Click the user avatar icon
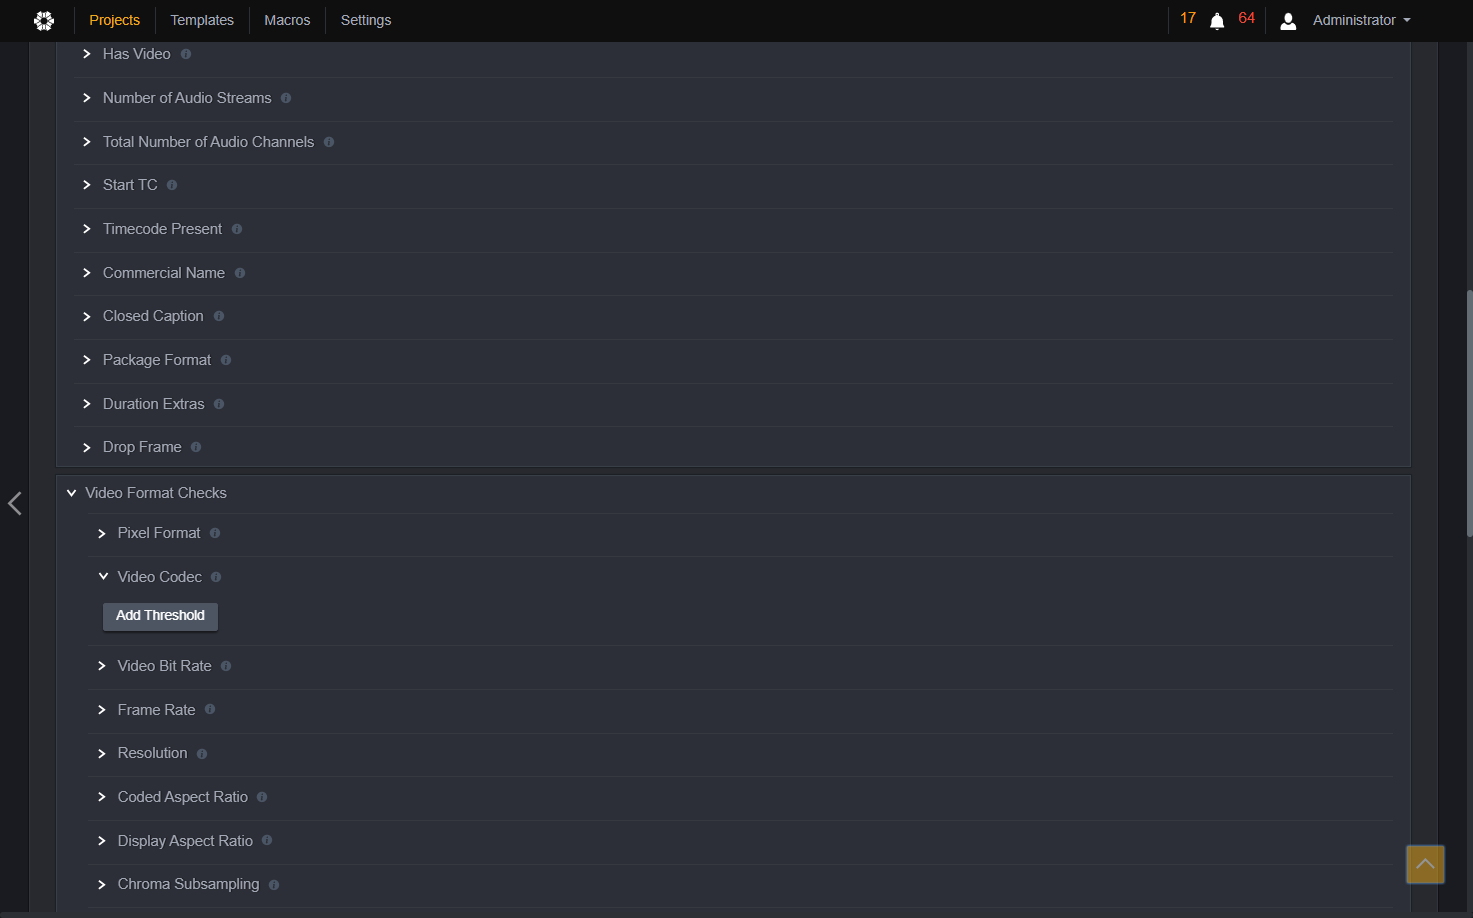Viewport: 1473px width, 918px height. pos(1288,21)
